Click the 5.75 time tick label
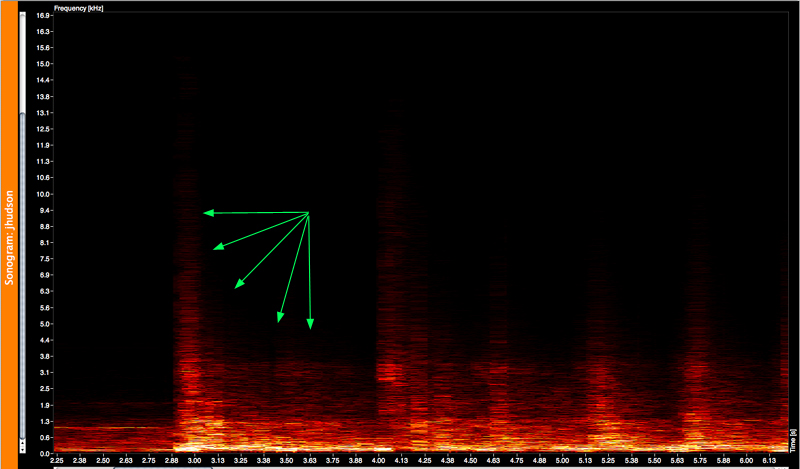 click(x=700, y=460)
